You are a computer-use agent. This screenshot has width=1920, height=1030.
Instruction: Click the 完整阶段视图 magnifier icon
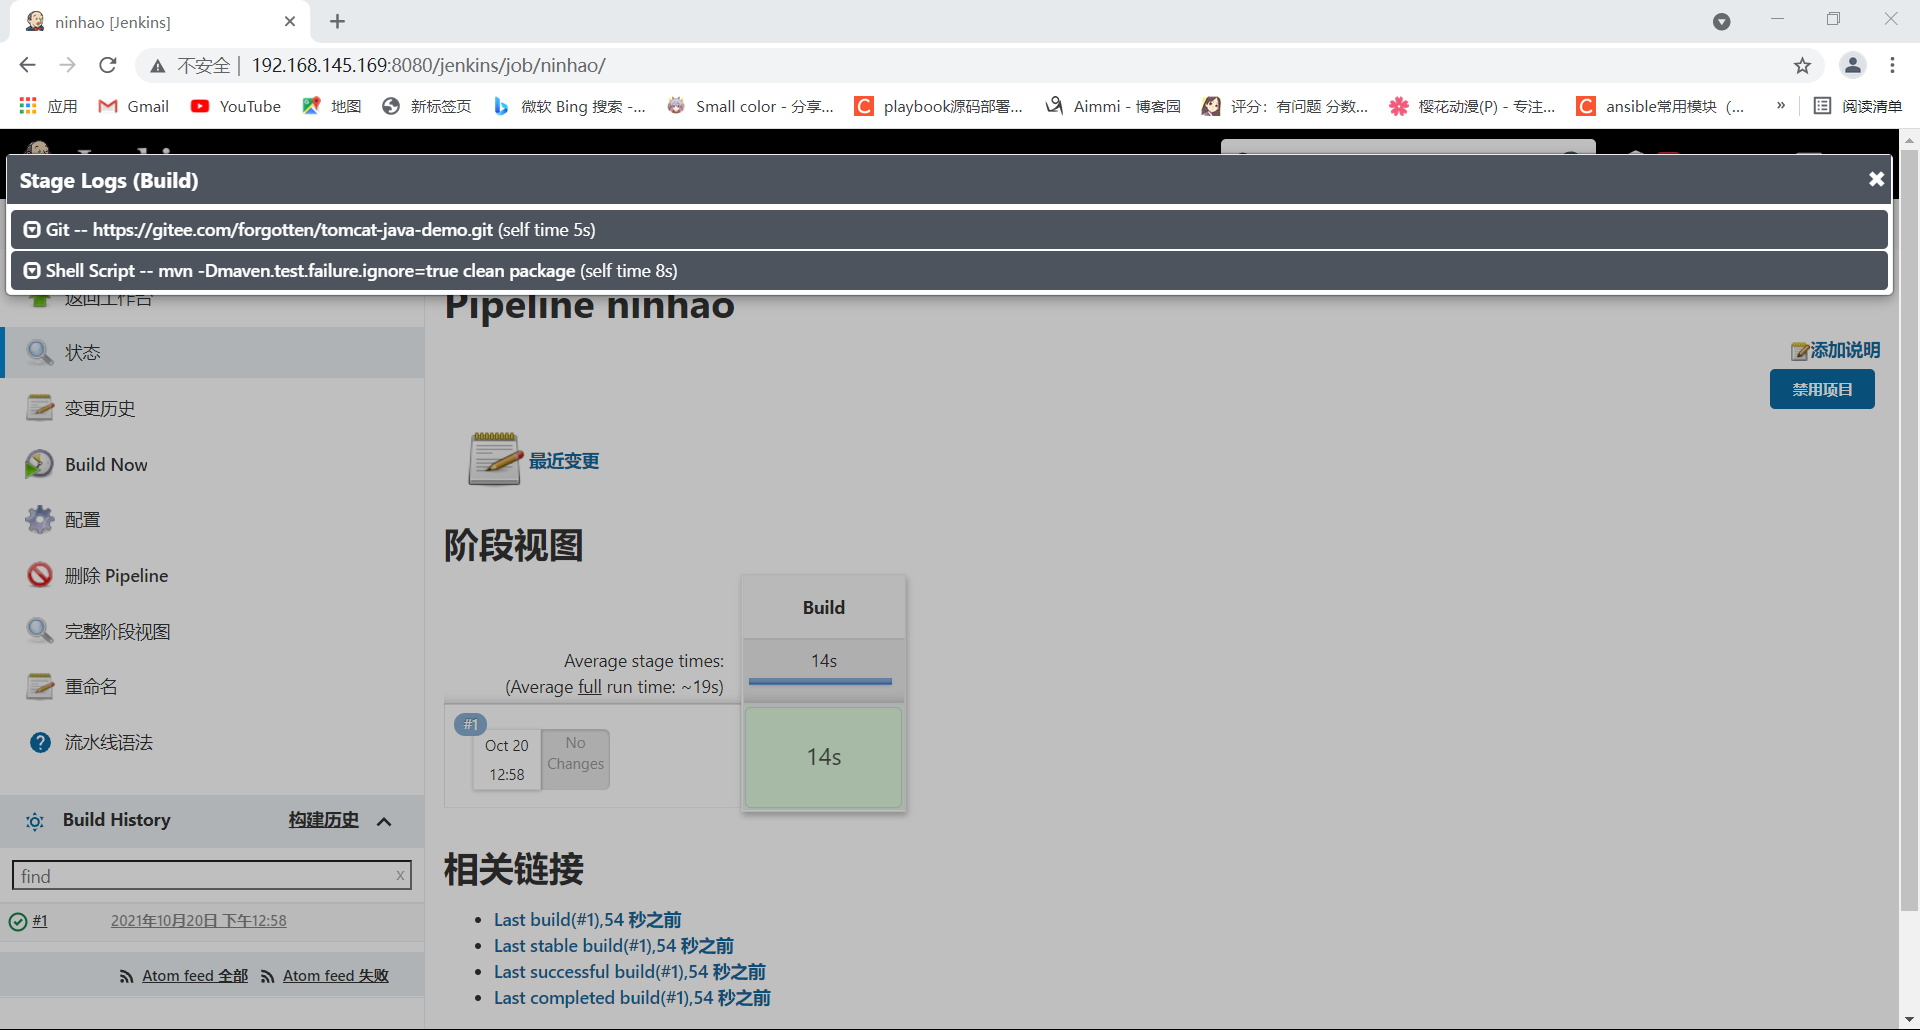(39, 631)
